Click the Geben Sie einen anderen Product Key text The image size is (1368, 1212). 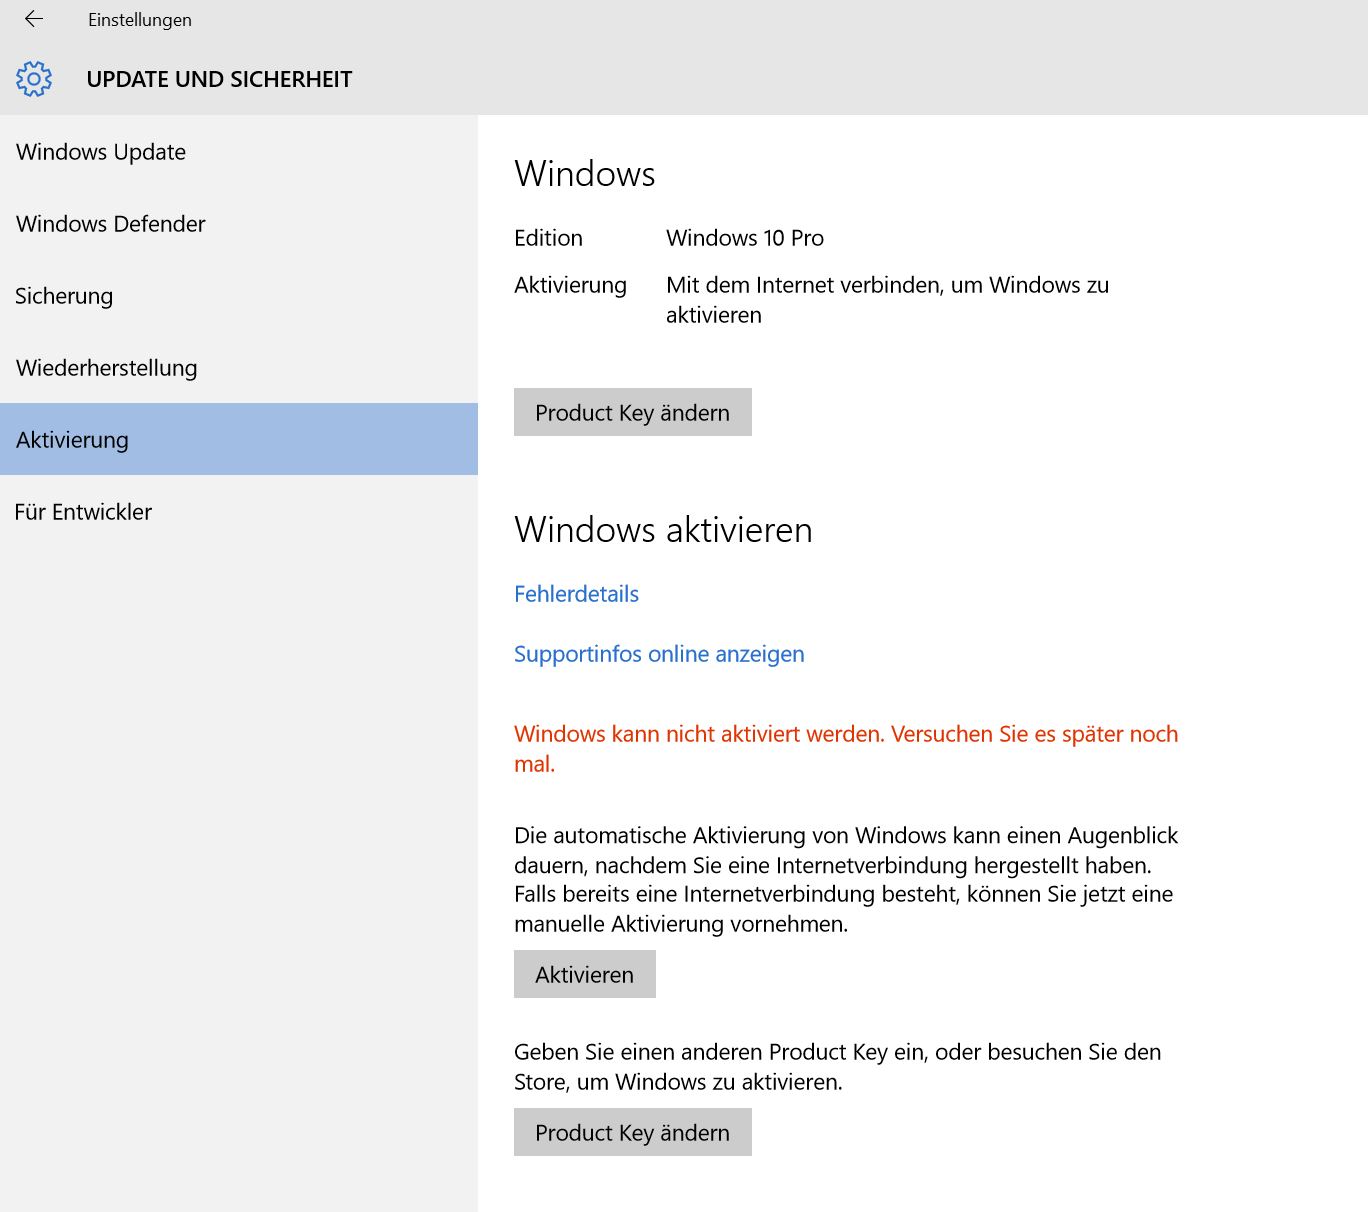click(x=838, y=1067)
